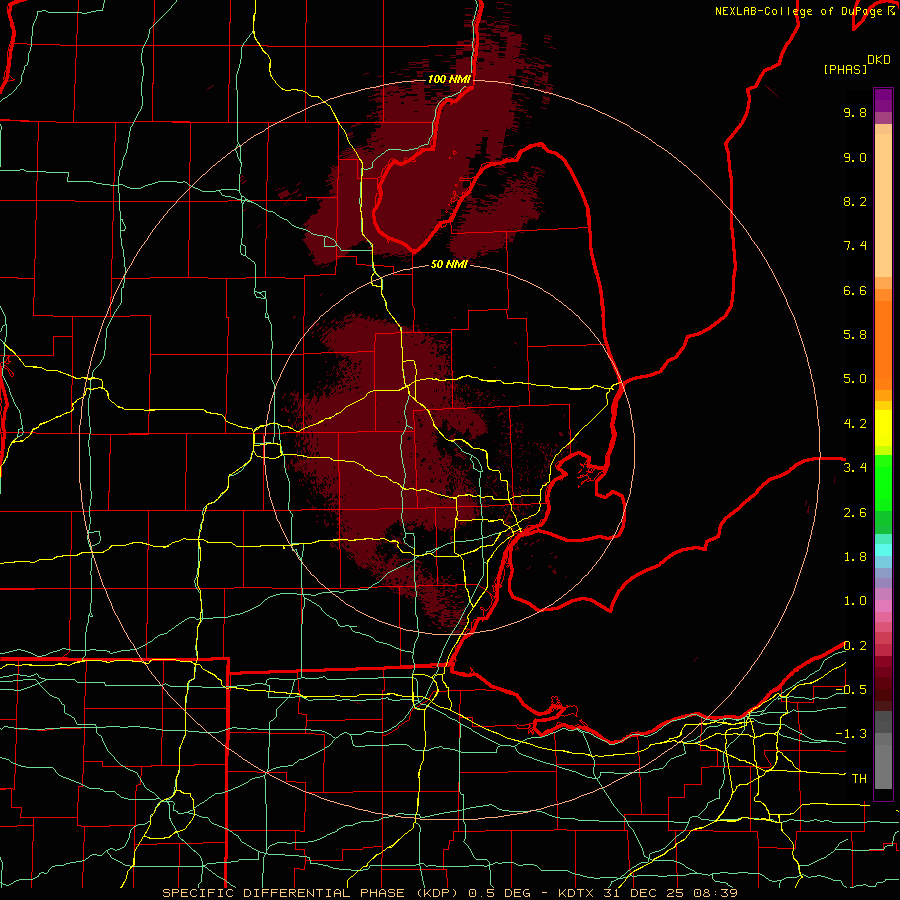Screen dimensions: 900x900
Task: Click the DKD units label above the color bar
Action: tap(879, 60)
